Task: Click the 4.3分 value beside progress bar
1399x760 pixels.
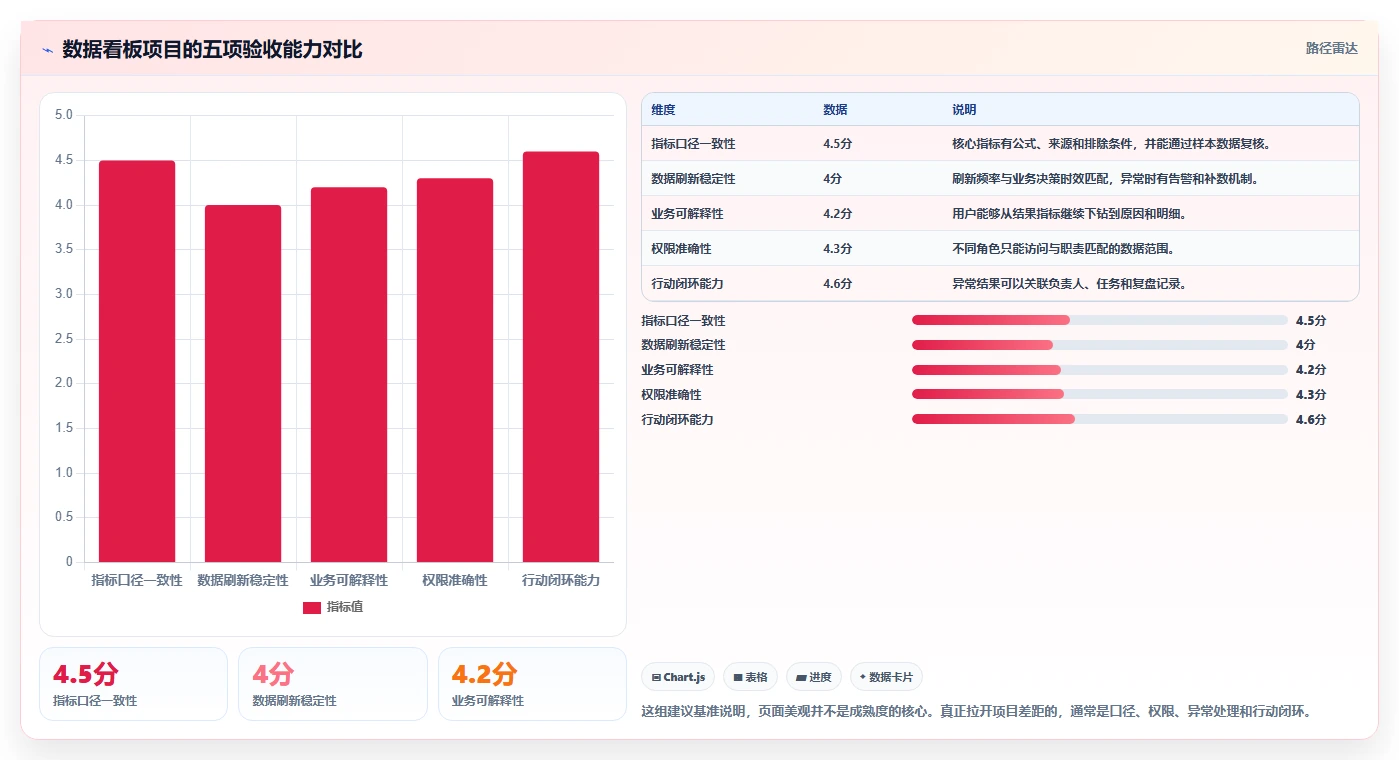Action: pos(1310,395)
